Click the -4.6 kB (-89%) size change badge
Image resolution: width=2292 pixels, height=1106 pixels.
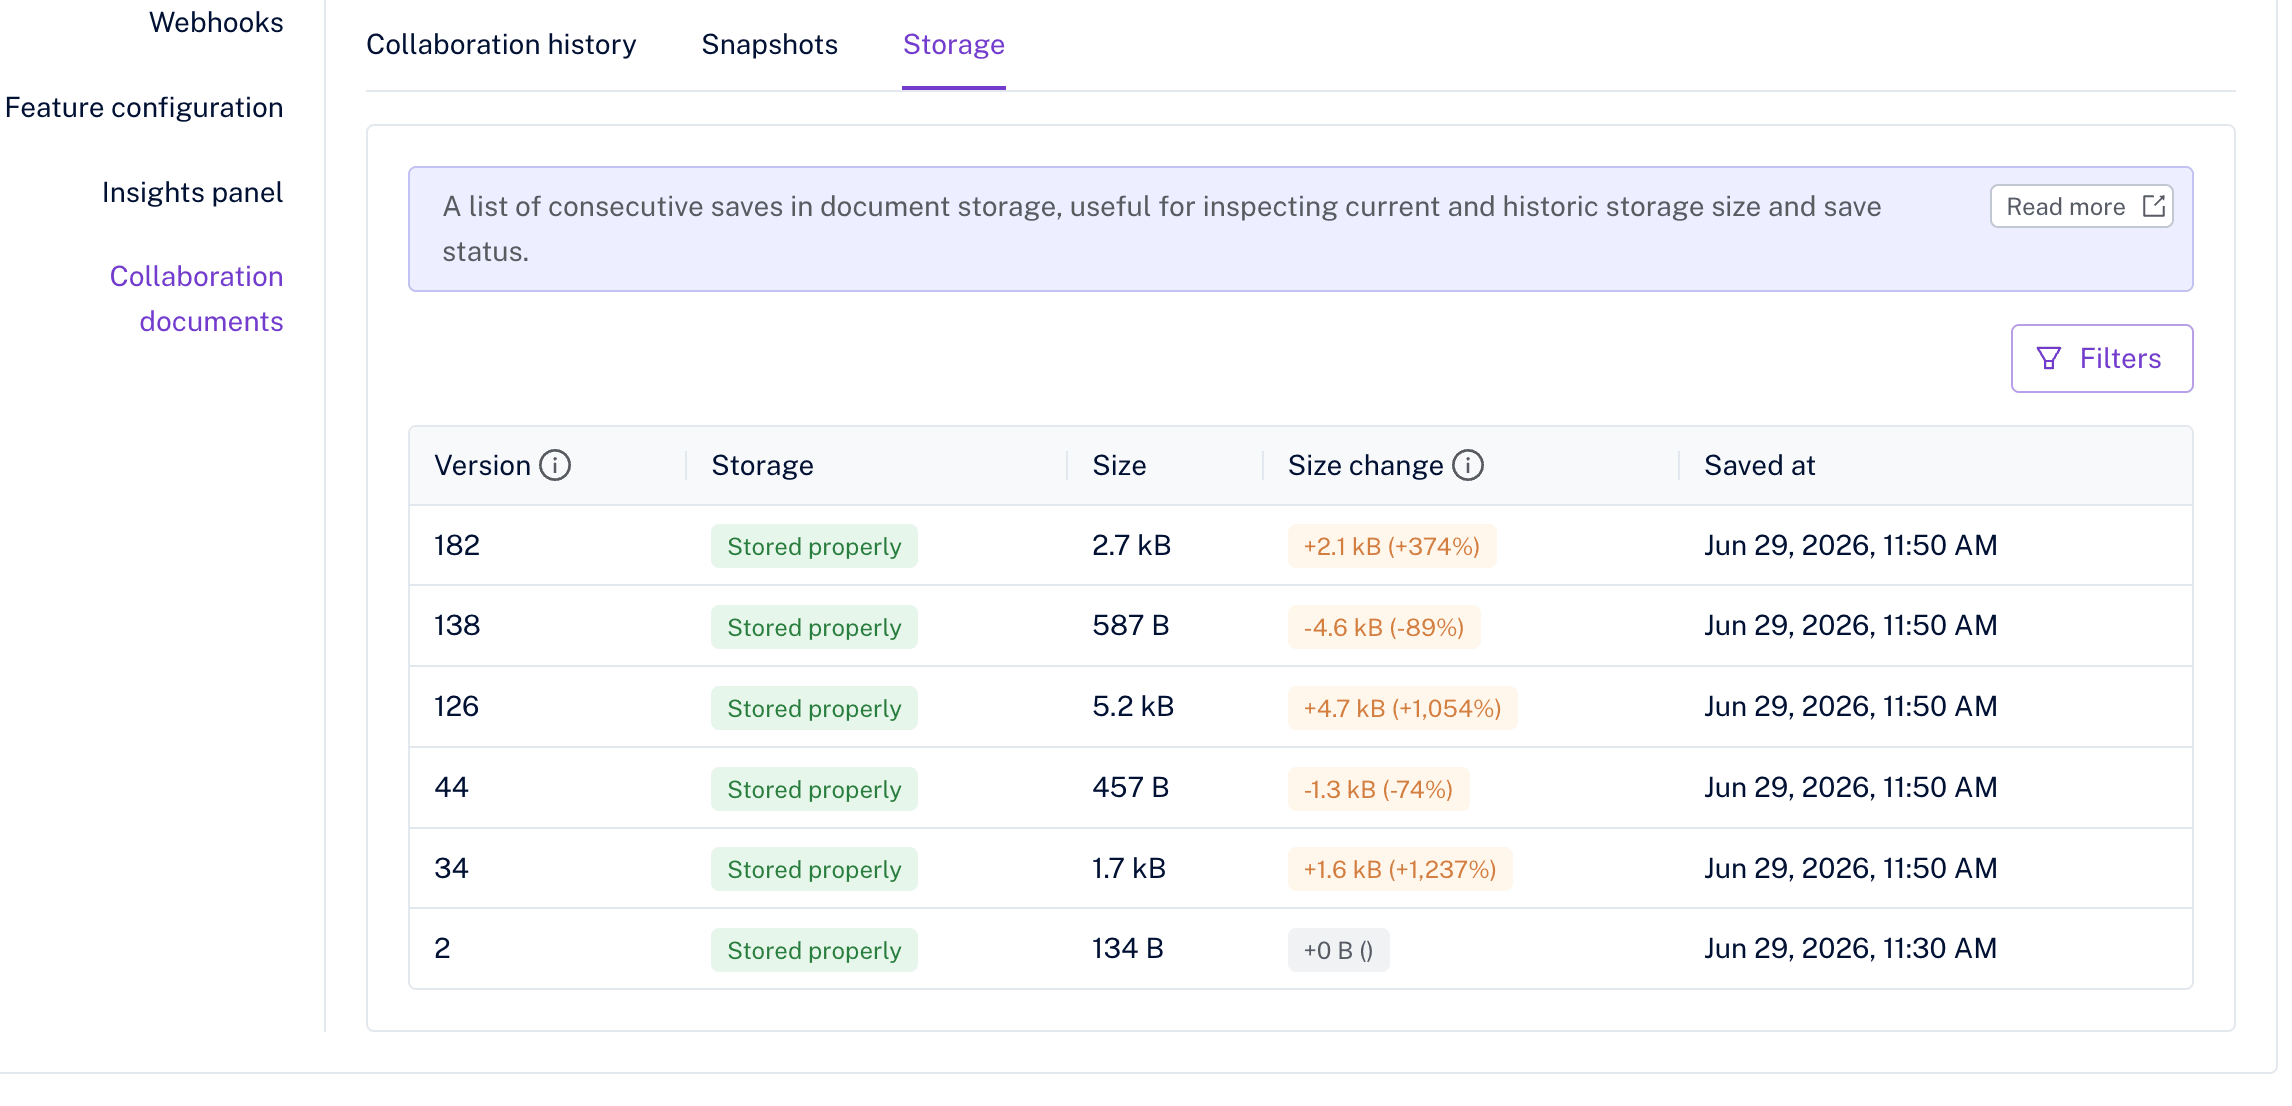pos(1384,627)
